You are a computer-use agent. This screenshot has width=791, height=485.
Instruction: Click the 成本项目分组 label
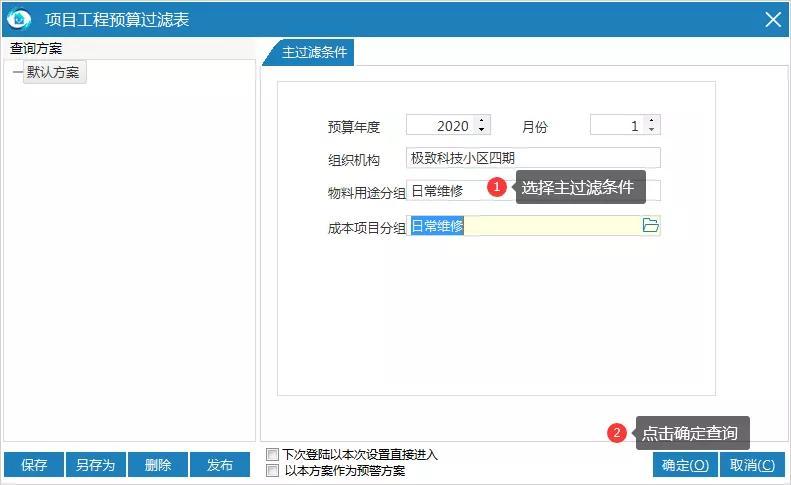pyautogui.click(x=367, y=228)
